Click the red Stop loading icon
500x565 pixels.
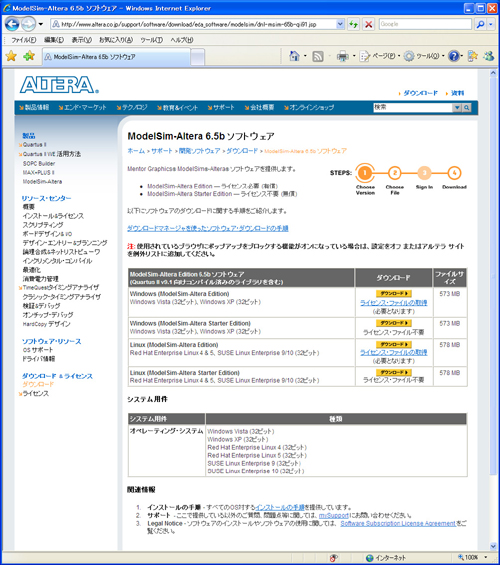click(x=369, y=24)
